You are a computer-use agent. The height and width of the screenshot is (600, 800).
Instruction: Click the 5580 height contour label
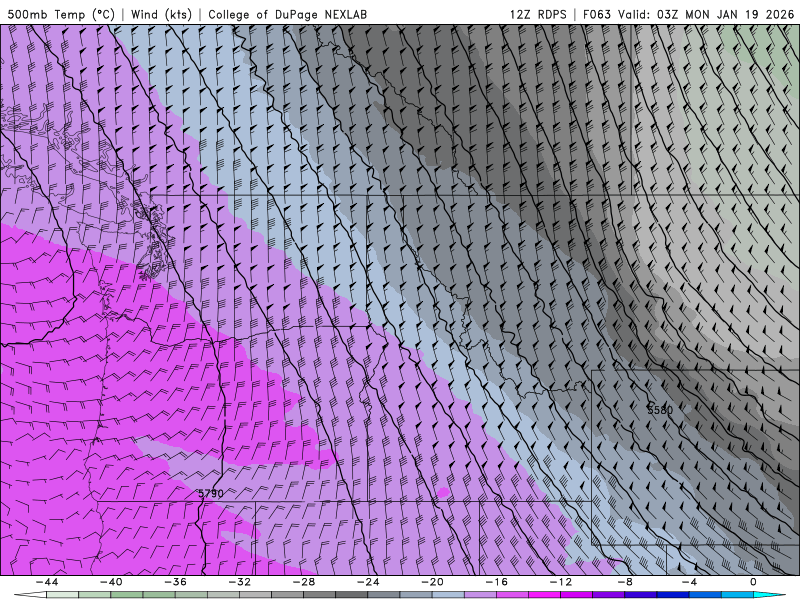coord(660,410)
